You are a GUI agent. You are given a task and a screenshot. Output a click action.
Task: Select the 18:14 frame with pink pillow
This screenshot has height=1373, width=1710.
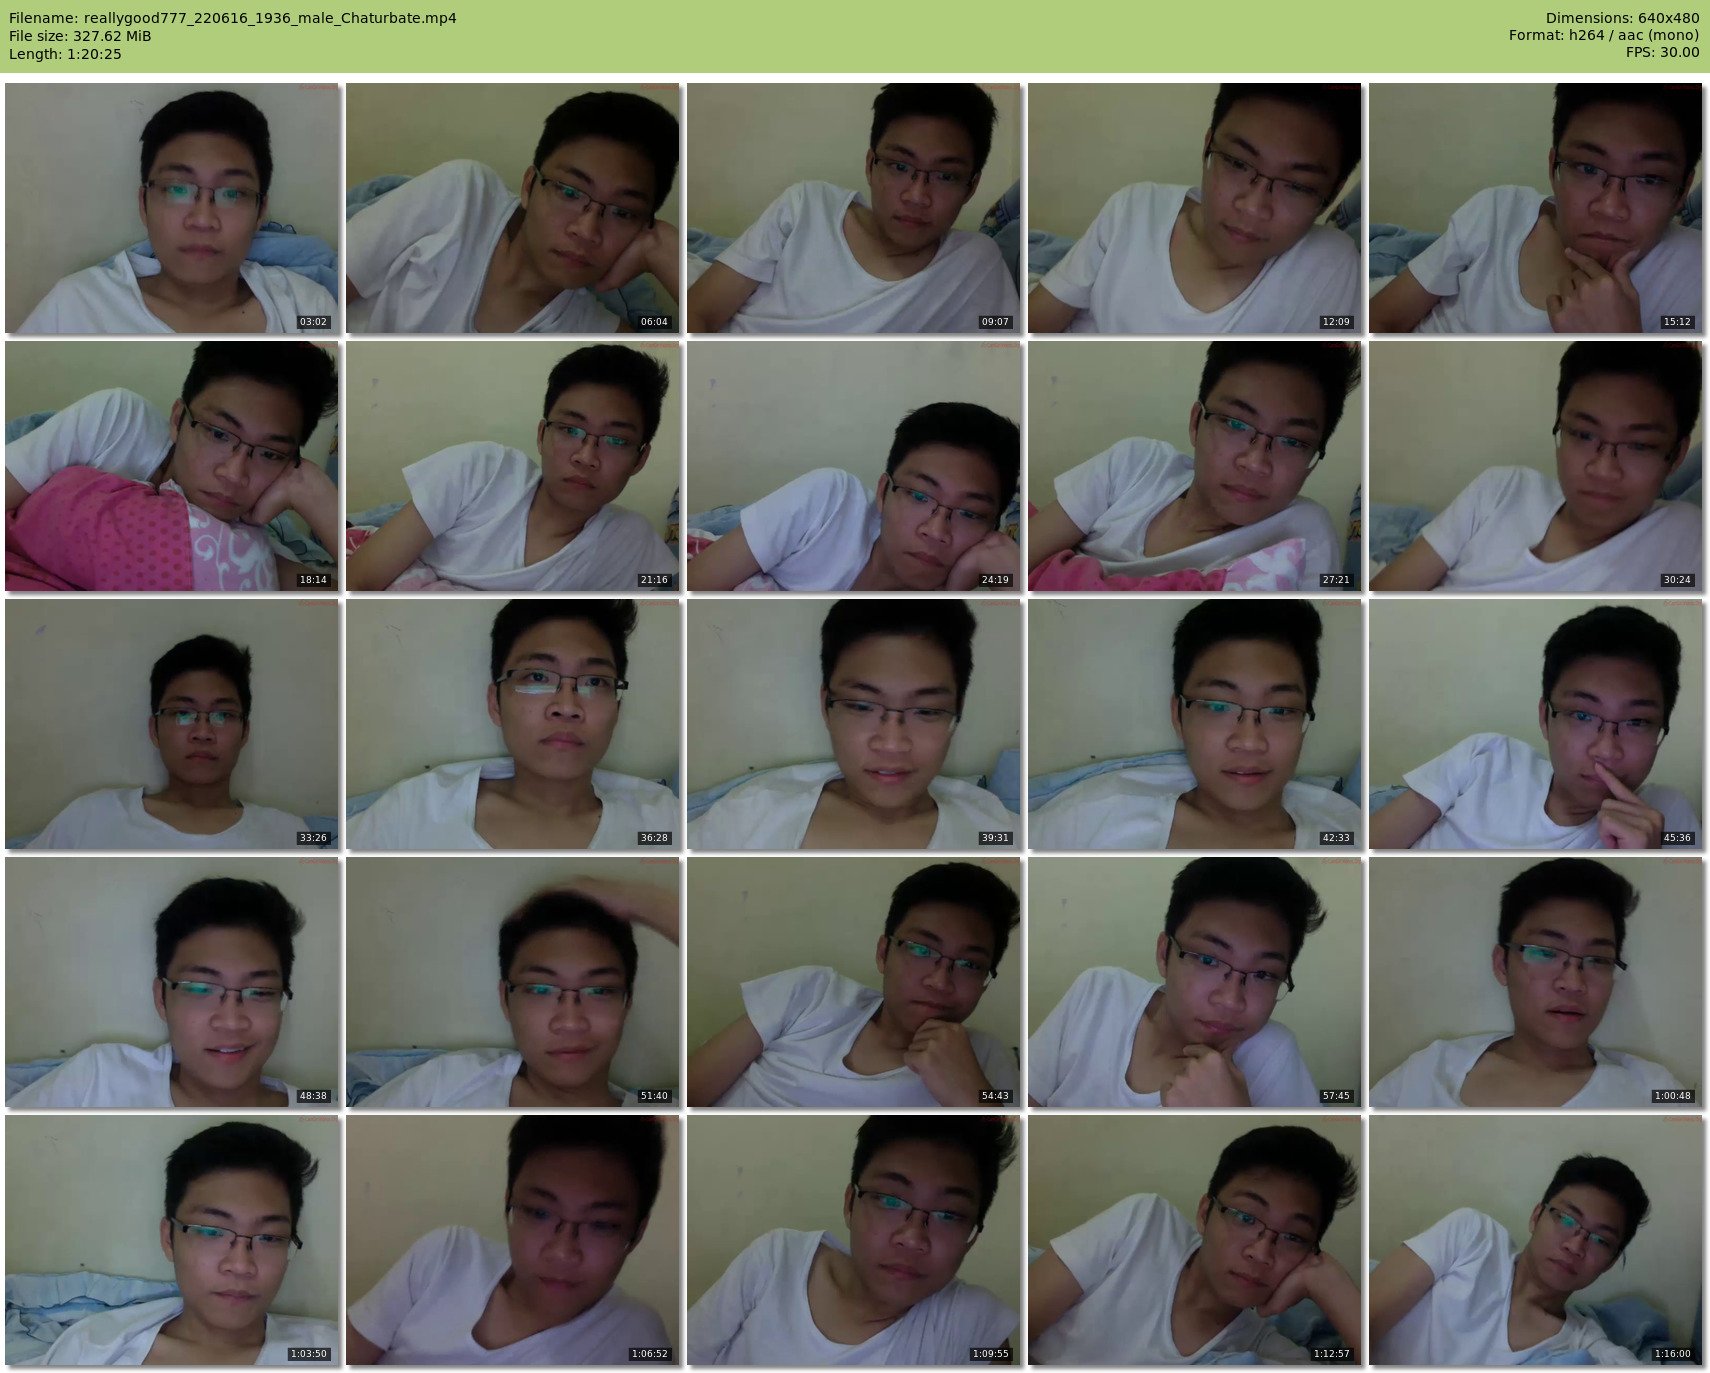click(x=171, y=466)
